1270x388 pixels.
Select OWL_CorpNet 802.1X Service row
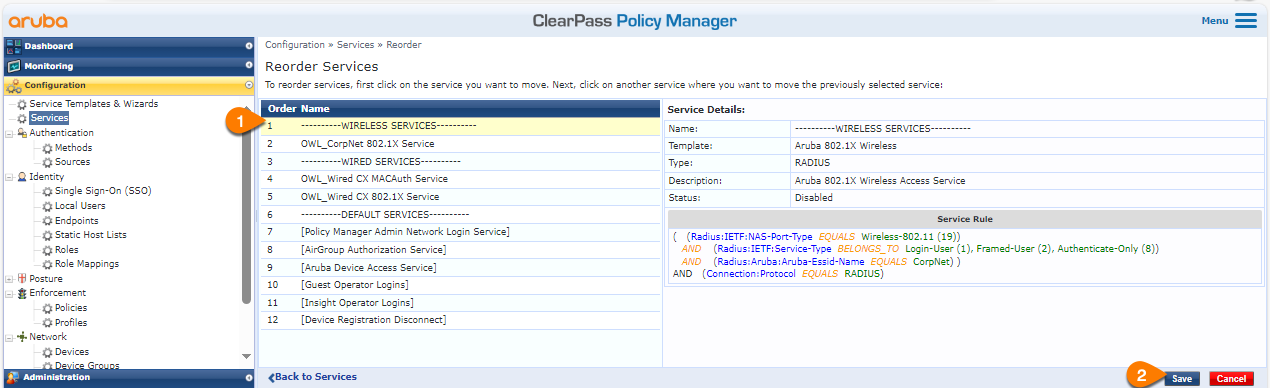[x=461, y=144]
